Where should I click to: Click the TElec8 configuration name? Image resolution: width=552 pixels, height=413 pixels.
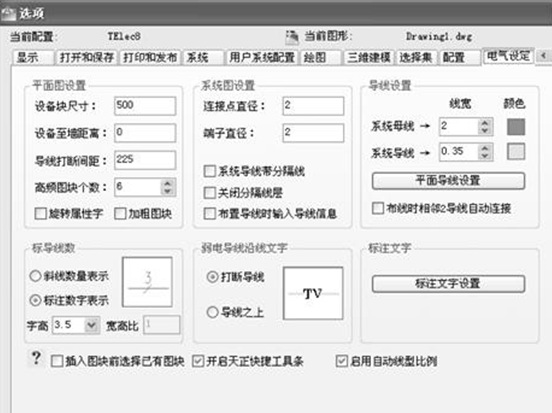point(124,36)
